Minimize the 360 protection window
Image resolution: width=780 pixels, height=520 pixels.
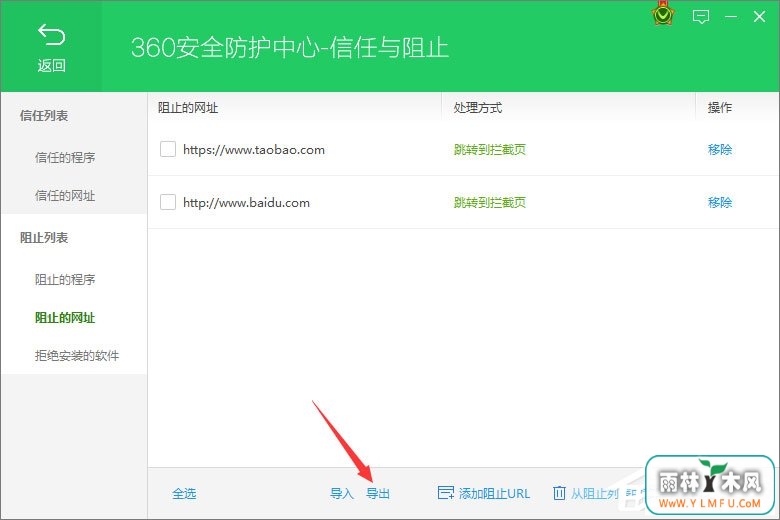731,17
